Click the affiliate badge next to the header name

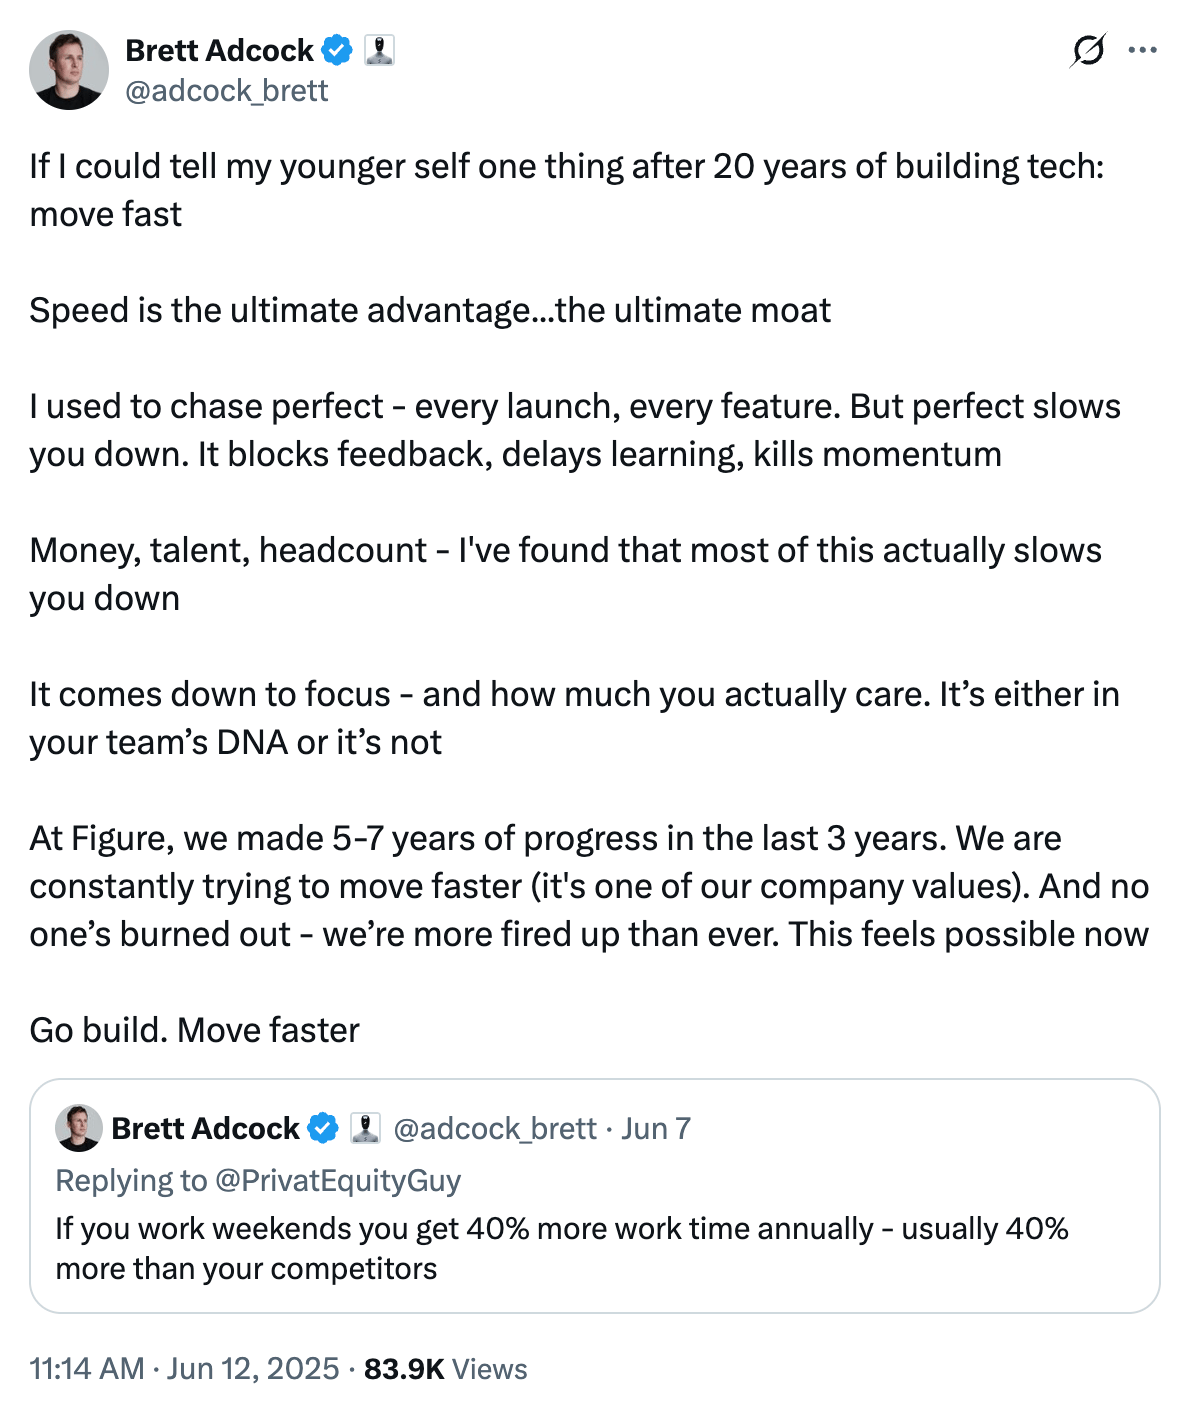[x=379, y=50]
